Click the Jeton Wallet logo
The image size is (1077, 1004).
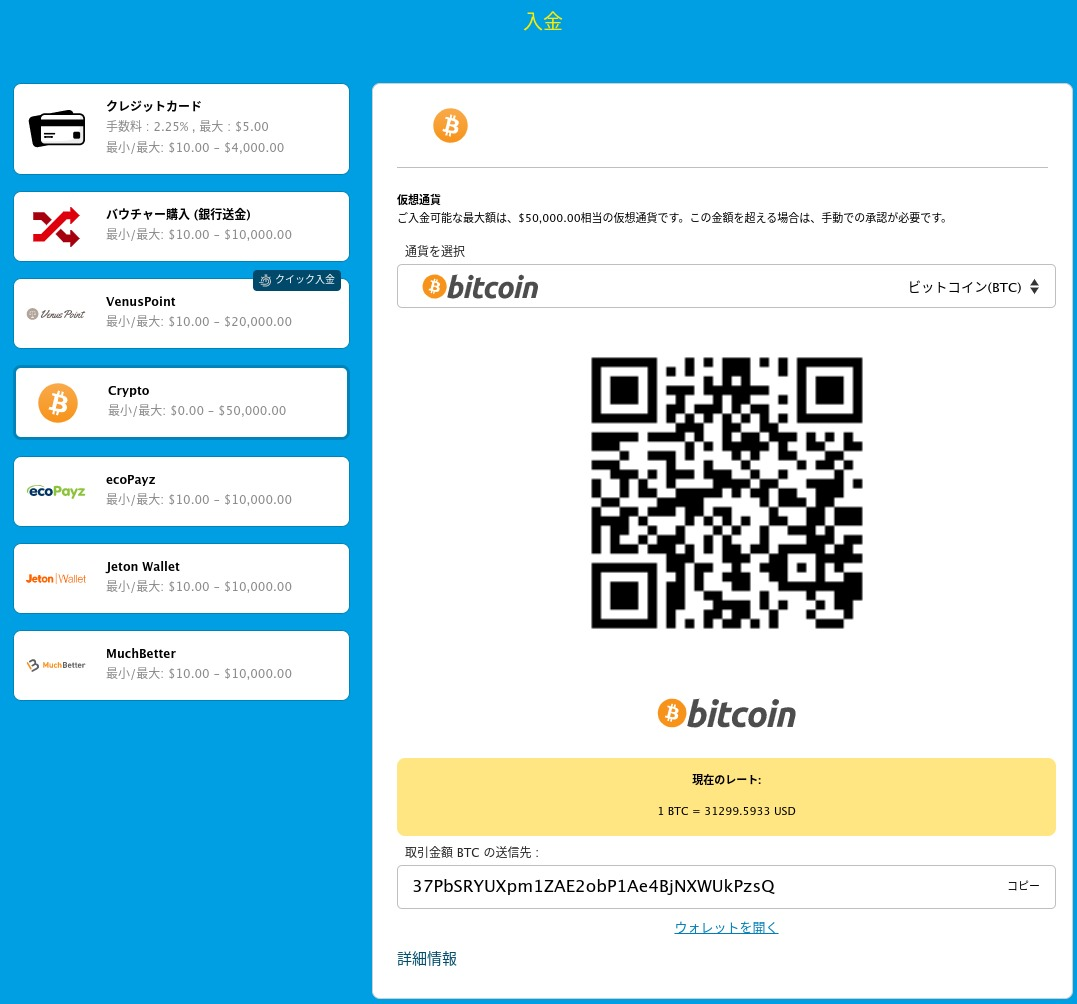[x=56, y=578]
